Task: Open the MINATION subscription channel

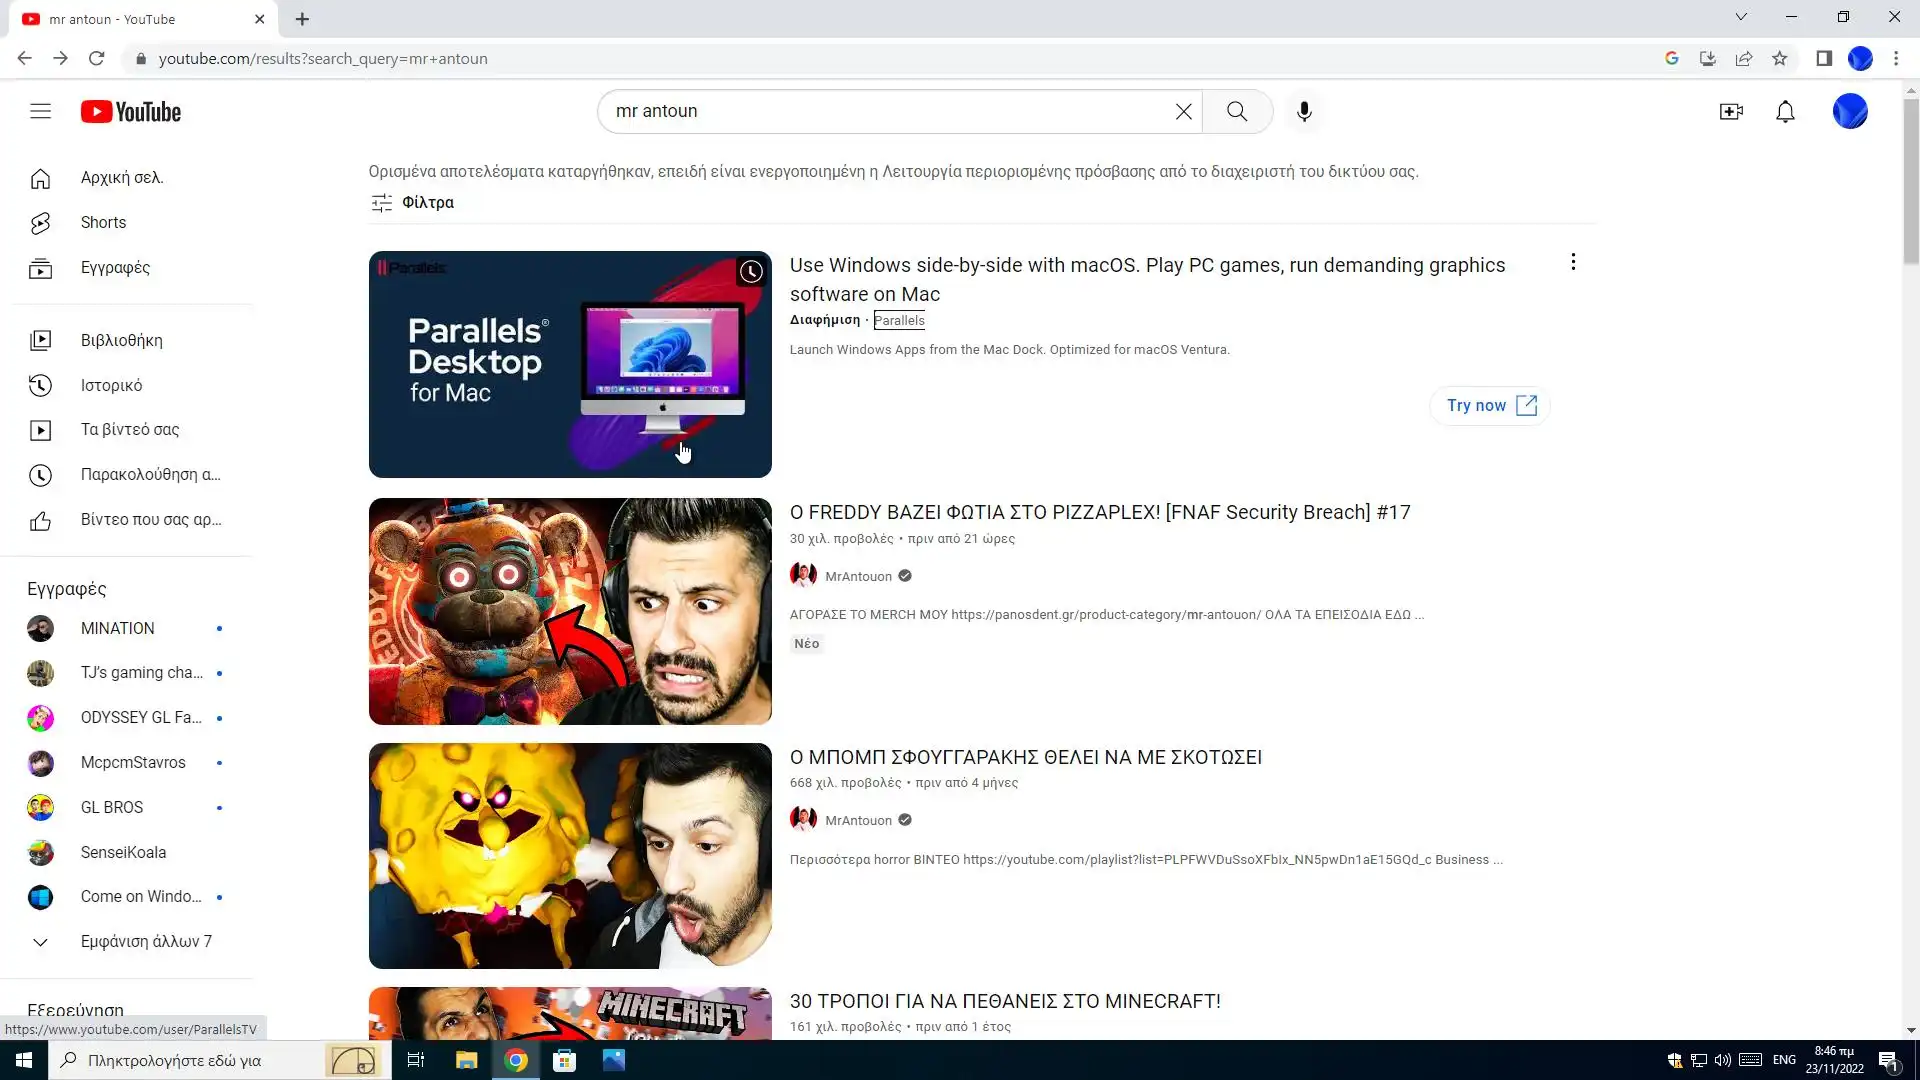Action: 117,628
